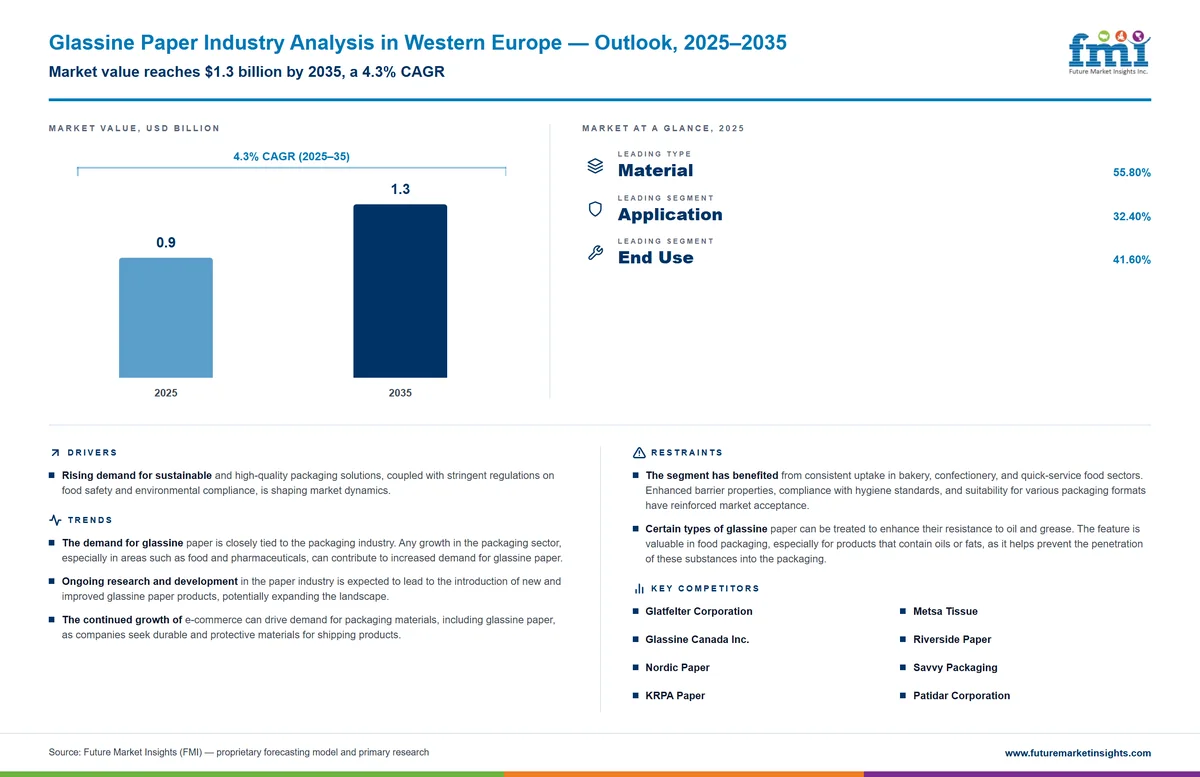Screen dimensions: 1200x777
Task: Click the Market at a Glance, 2025 label
Action: coord(663,129)
